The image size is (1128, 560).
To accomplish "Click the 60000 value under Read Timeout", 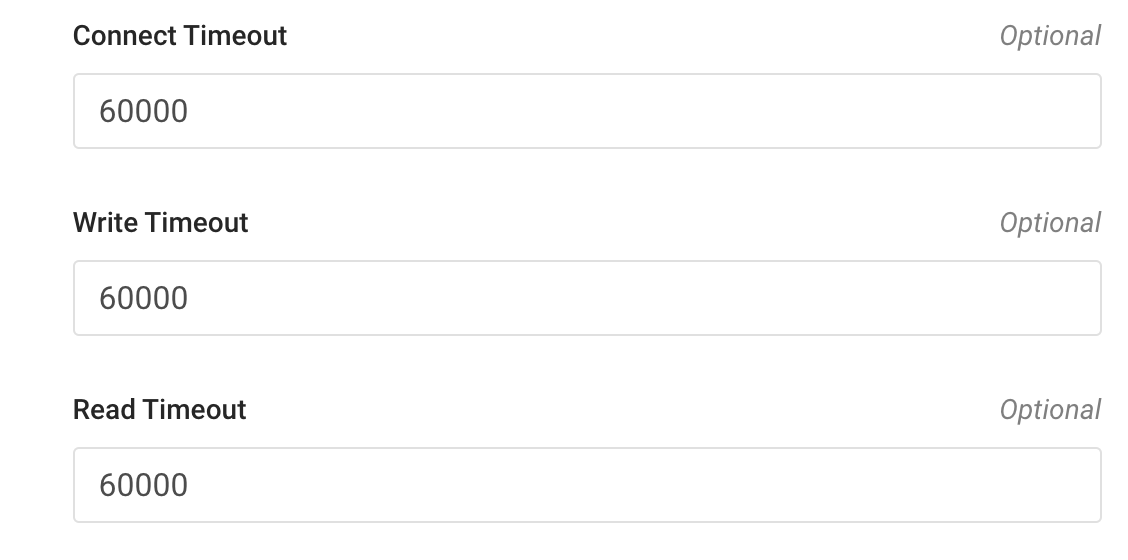I will pyautogui.click(x=144, y=485).
